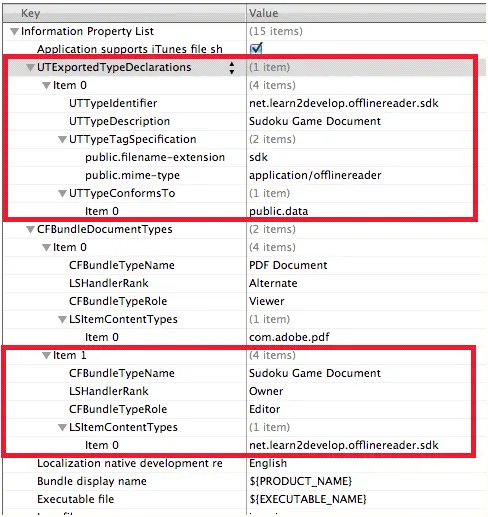Select the PDF Document value
The width and height of the screenshot is (488, 517).
tap(288, 265)
